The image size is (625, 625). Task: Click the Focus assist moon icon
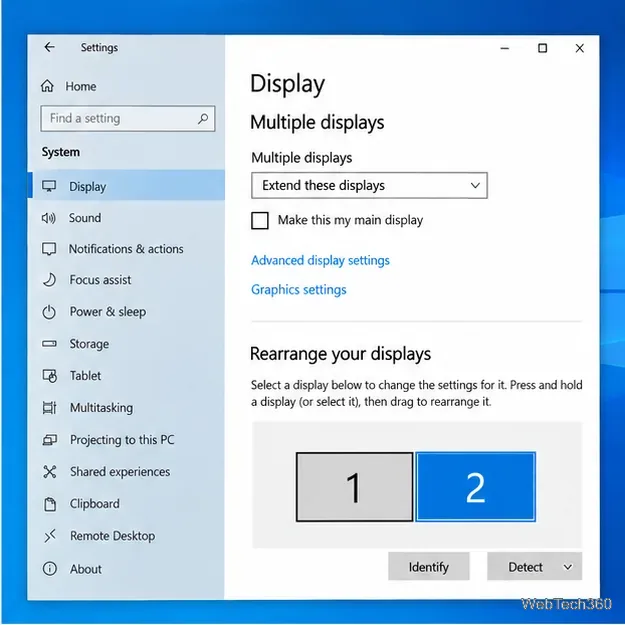(x=49, y=280)
